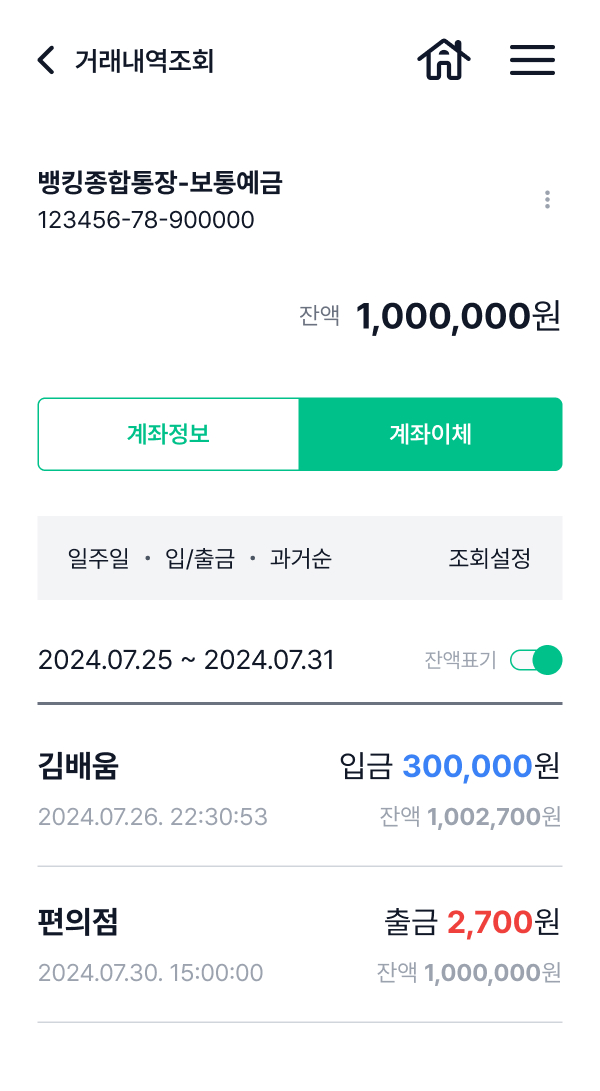The height and width of the screenshot is (1091, 600).
Task: Open the 조회설정 inquiry settings
Action: [x=487, y=558]
